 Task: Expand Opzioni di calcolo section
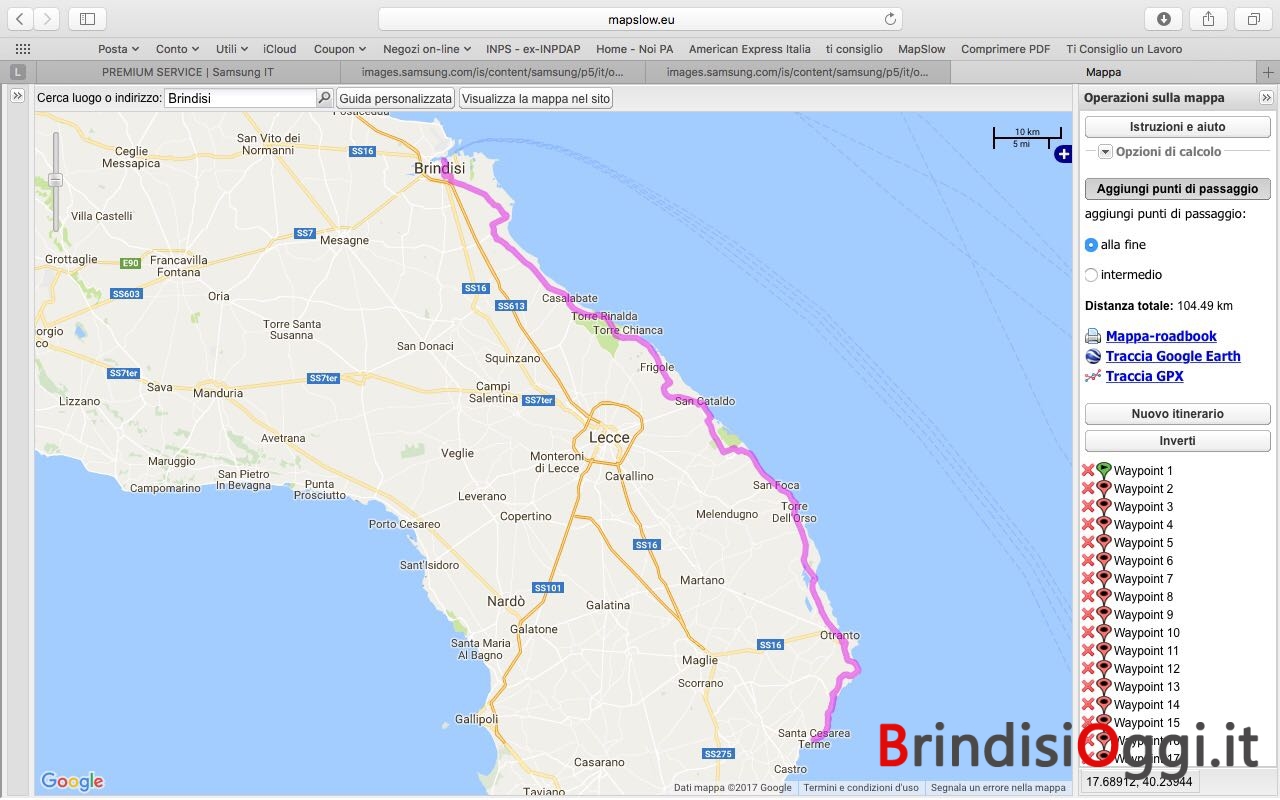[x=1105, y=152]
